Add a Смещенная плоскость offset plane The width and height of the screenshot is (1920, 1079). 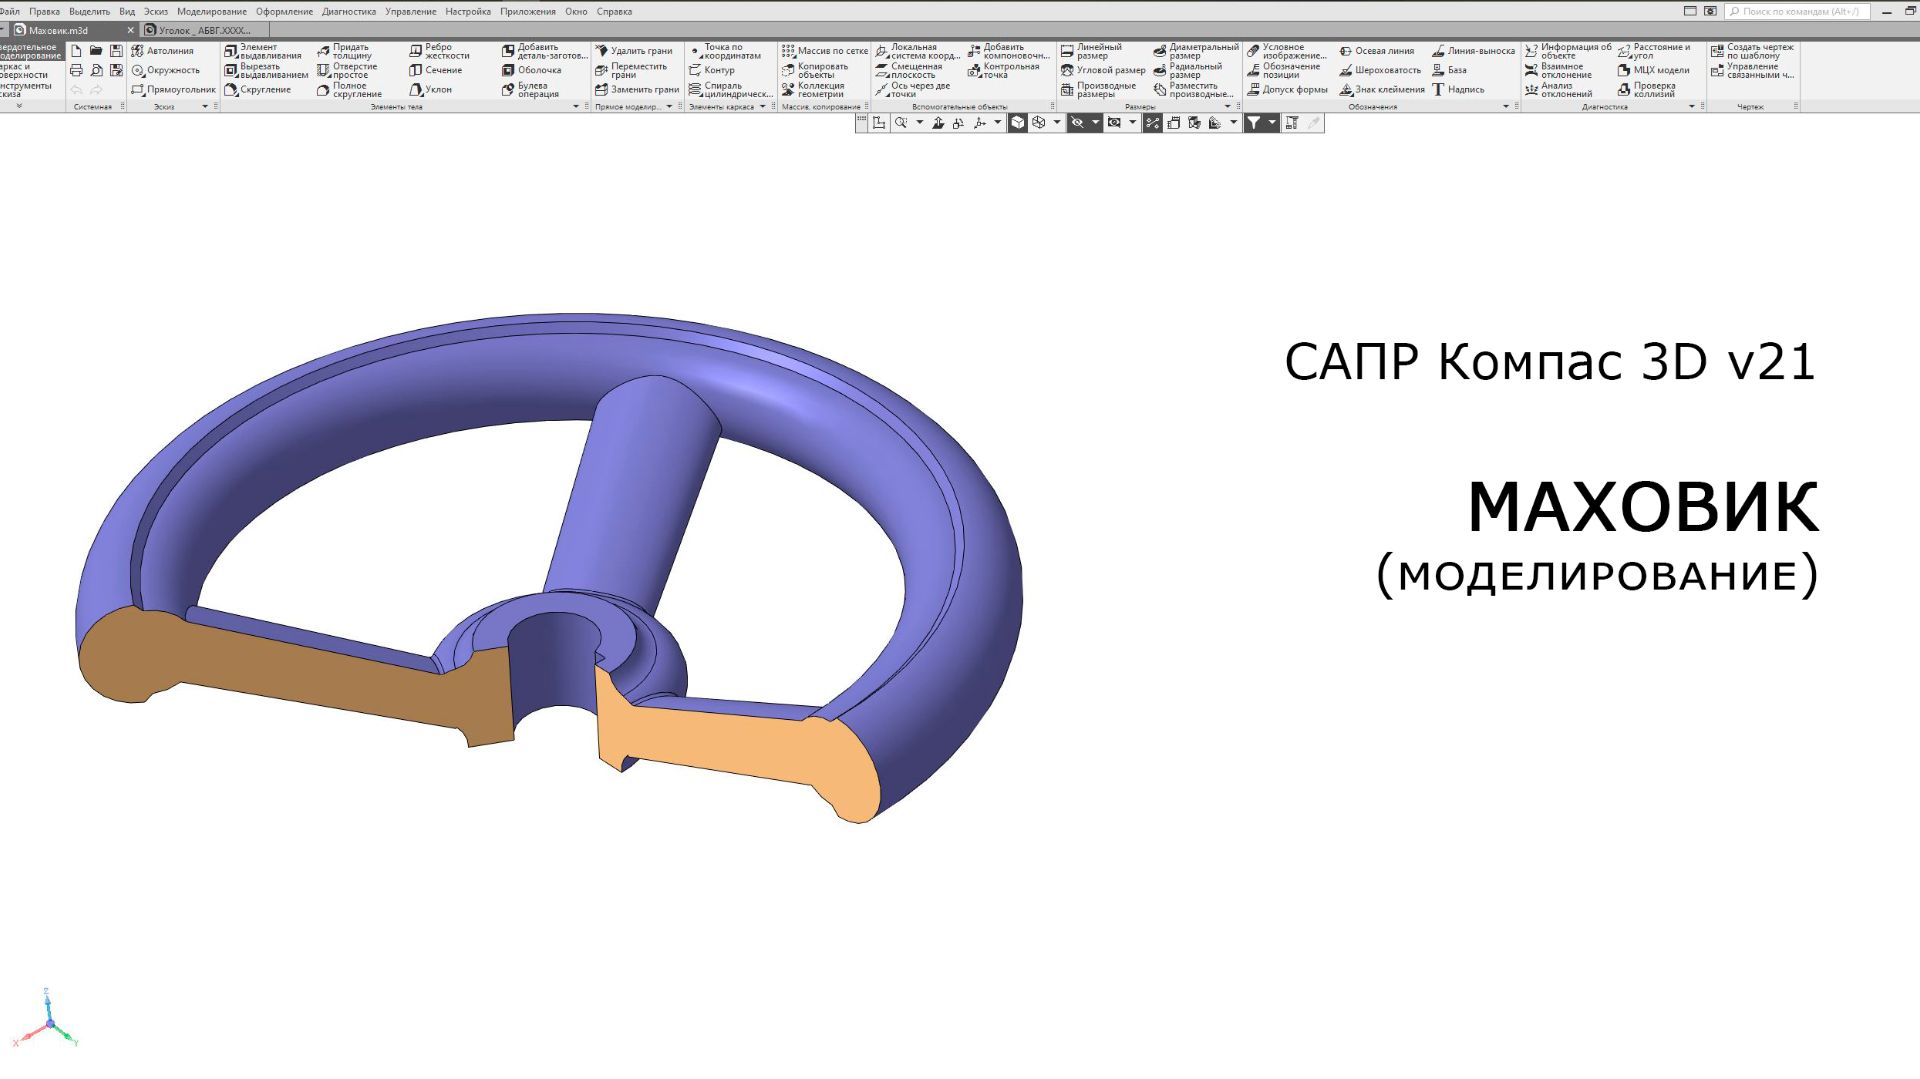(x=909, y=70)
